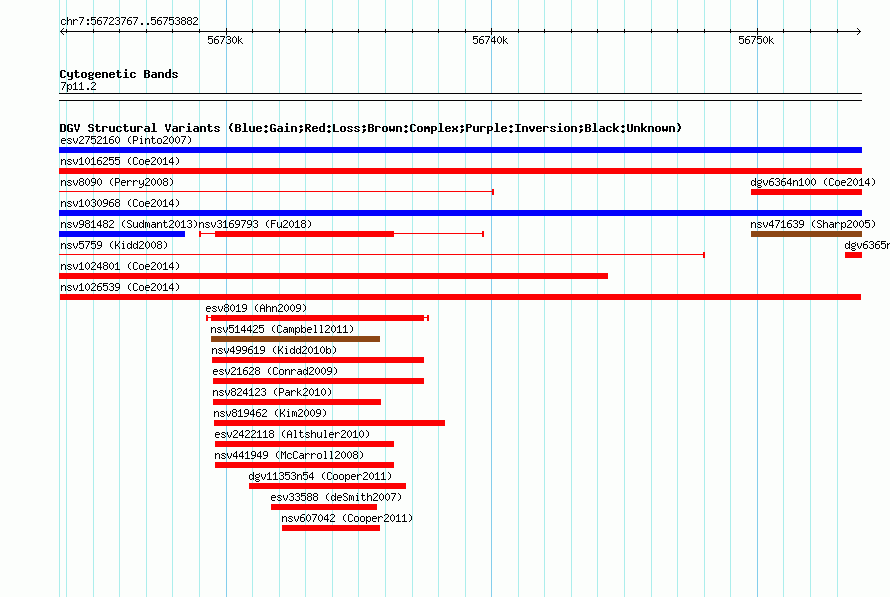Image resolution: width=890 pixels, height=597 pixels.
Task: Click the DGV Structural Variants track title
Action: (371, 128)
